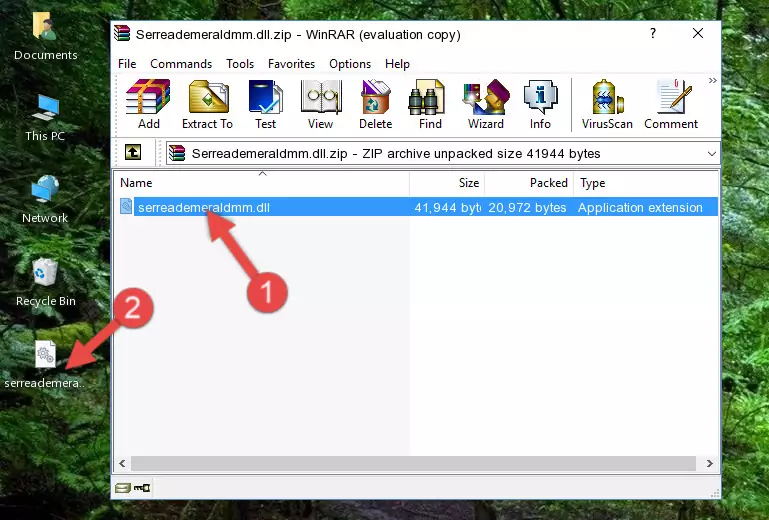Open the Find tool
The height and width of the screenshot is (520, 769).
[x=430, y=104]
